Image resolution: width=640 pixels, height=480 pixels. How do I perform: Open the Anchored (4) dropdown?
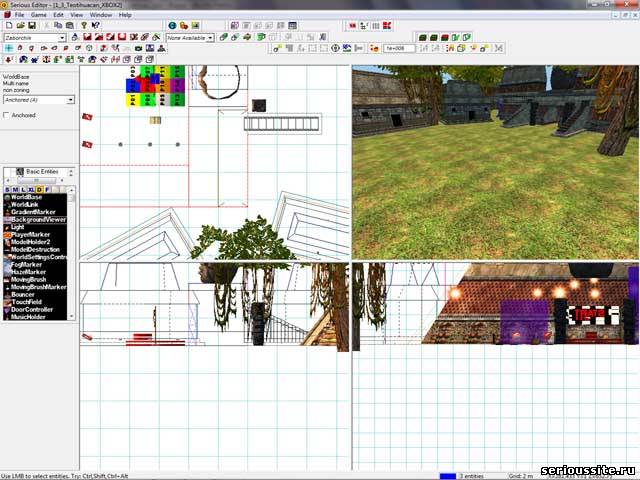[x=70, y=100]
